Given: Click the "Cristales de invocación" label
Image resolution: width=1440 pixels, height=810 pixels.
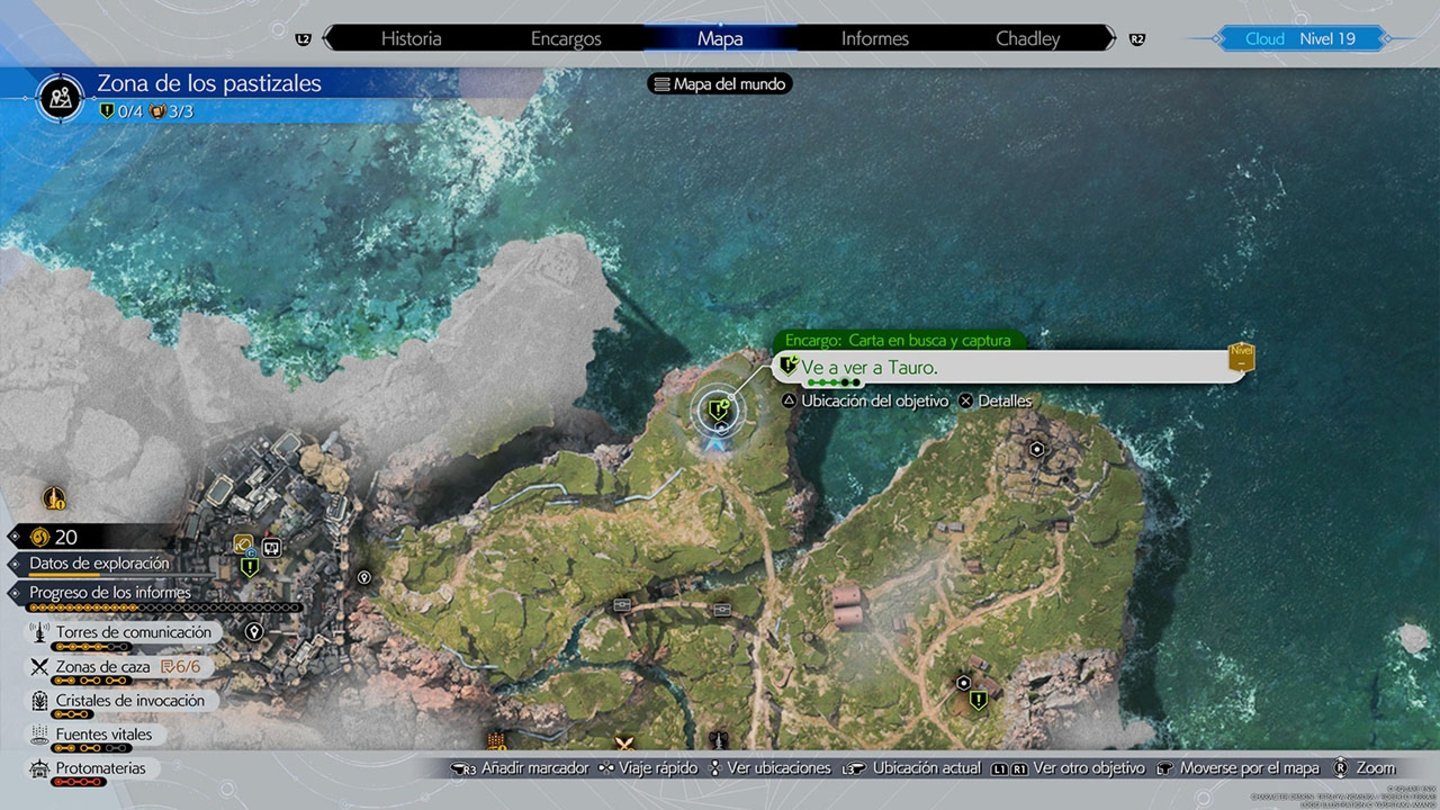Looking at the screenshot, I should (130, 700).
